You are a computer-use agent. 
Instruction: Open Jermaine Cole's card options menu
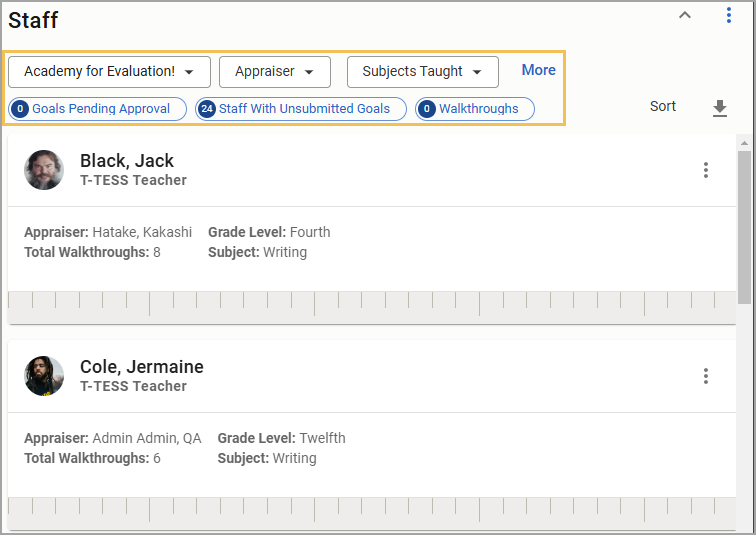coord(706,376)
